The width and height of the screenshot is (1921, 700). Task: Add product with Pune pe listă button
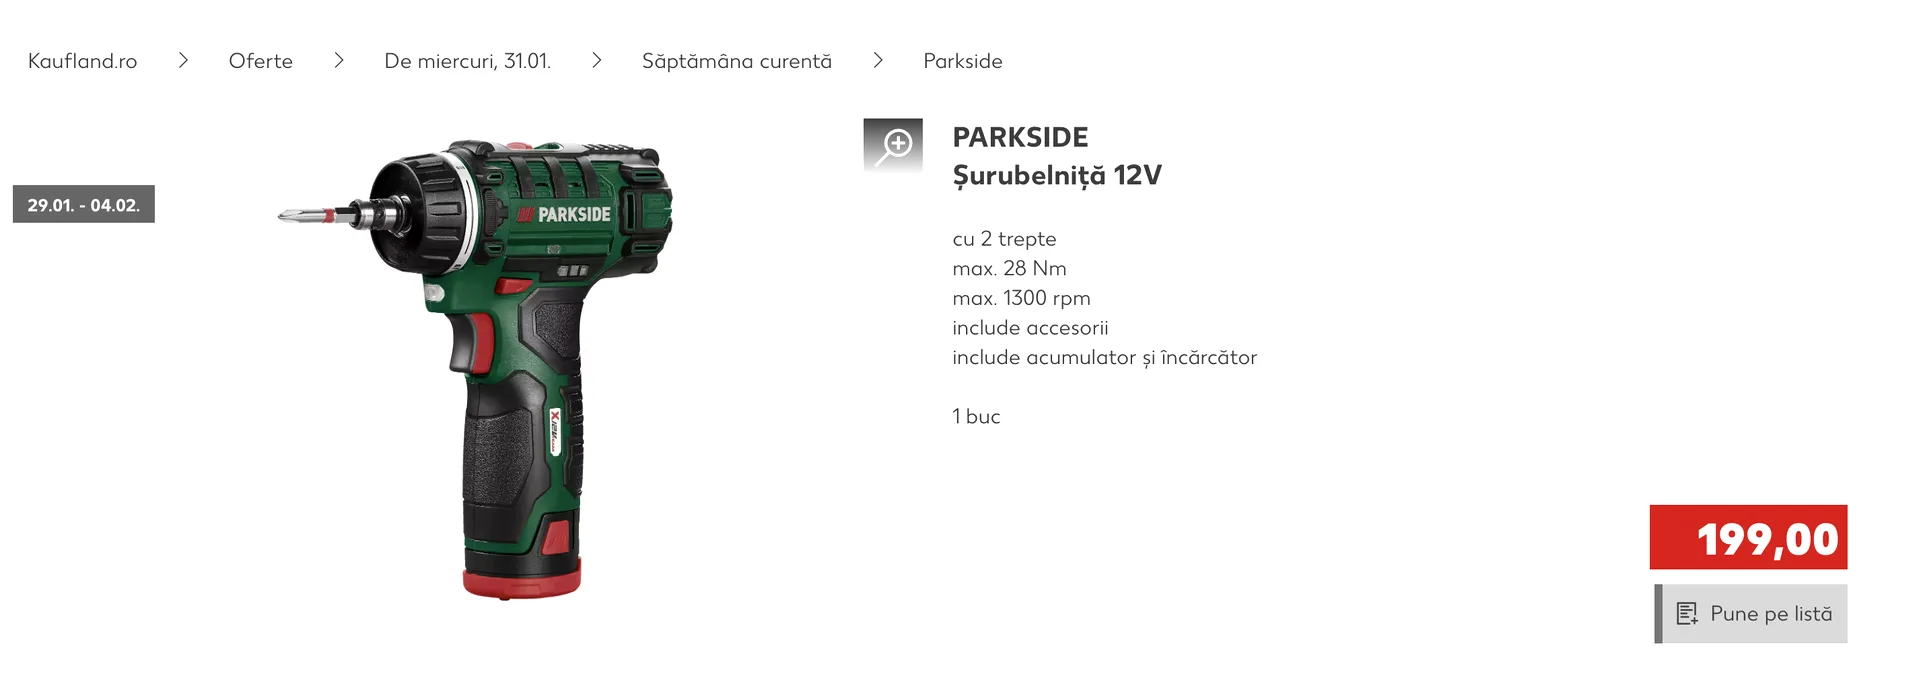[1751, 614]
